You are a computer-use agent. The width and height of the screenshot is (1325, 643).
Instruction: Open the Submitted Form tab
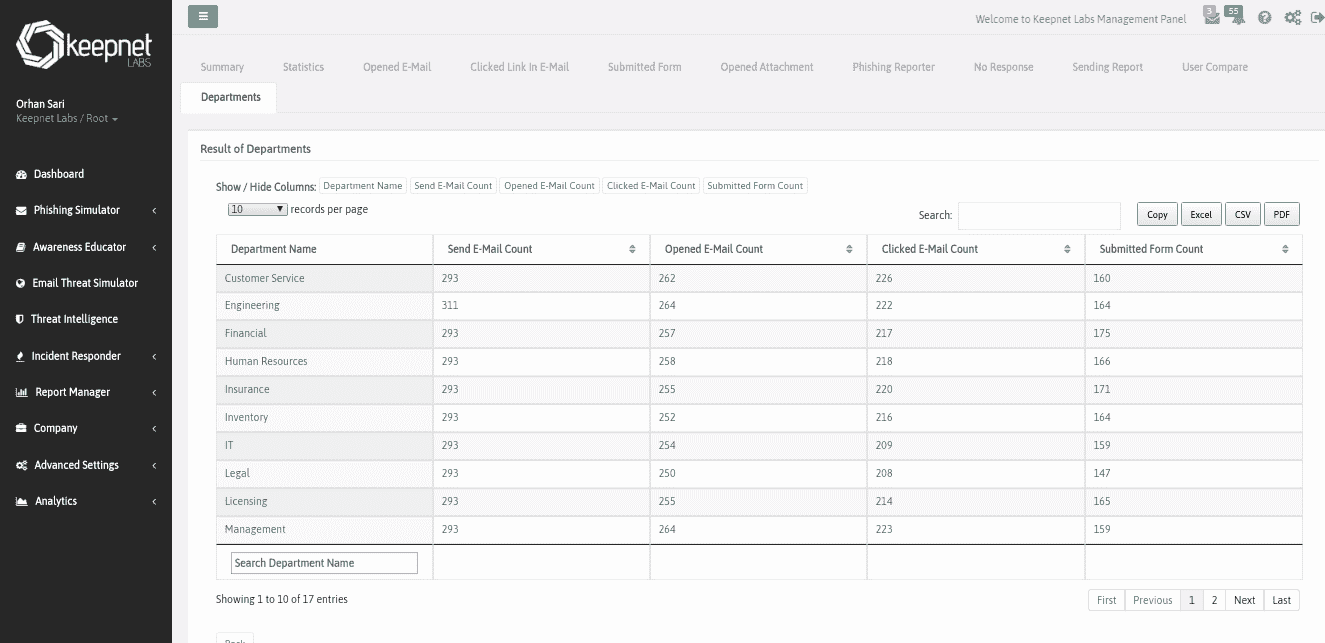click(x=644, y=67)
